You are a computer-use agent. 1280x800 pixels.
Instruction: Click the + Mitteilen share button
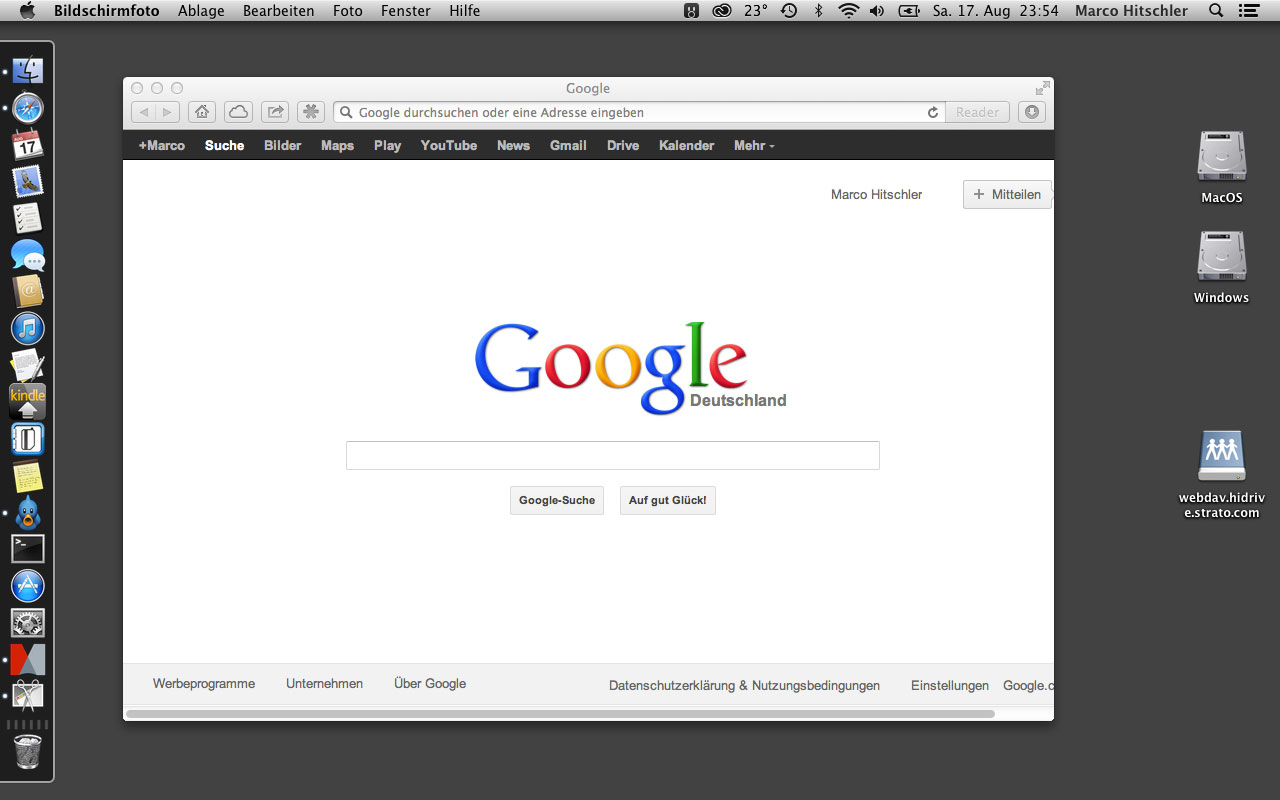click(x=1007, y=194)
